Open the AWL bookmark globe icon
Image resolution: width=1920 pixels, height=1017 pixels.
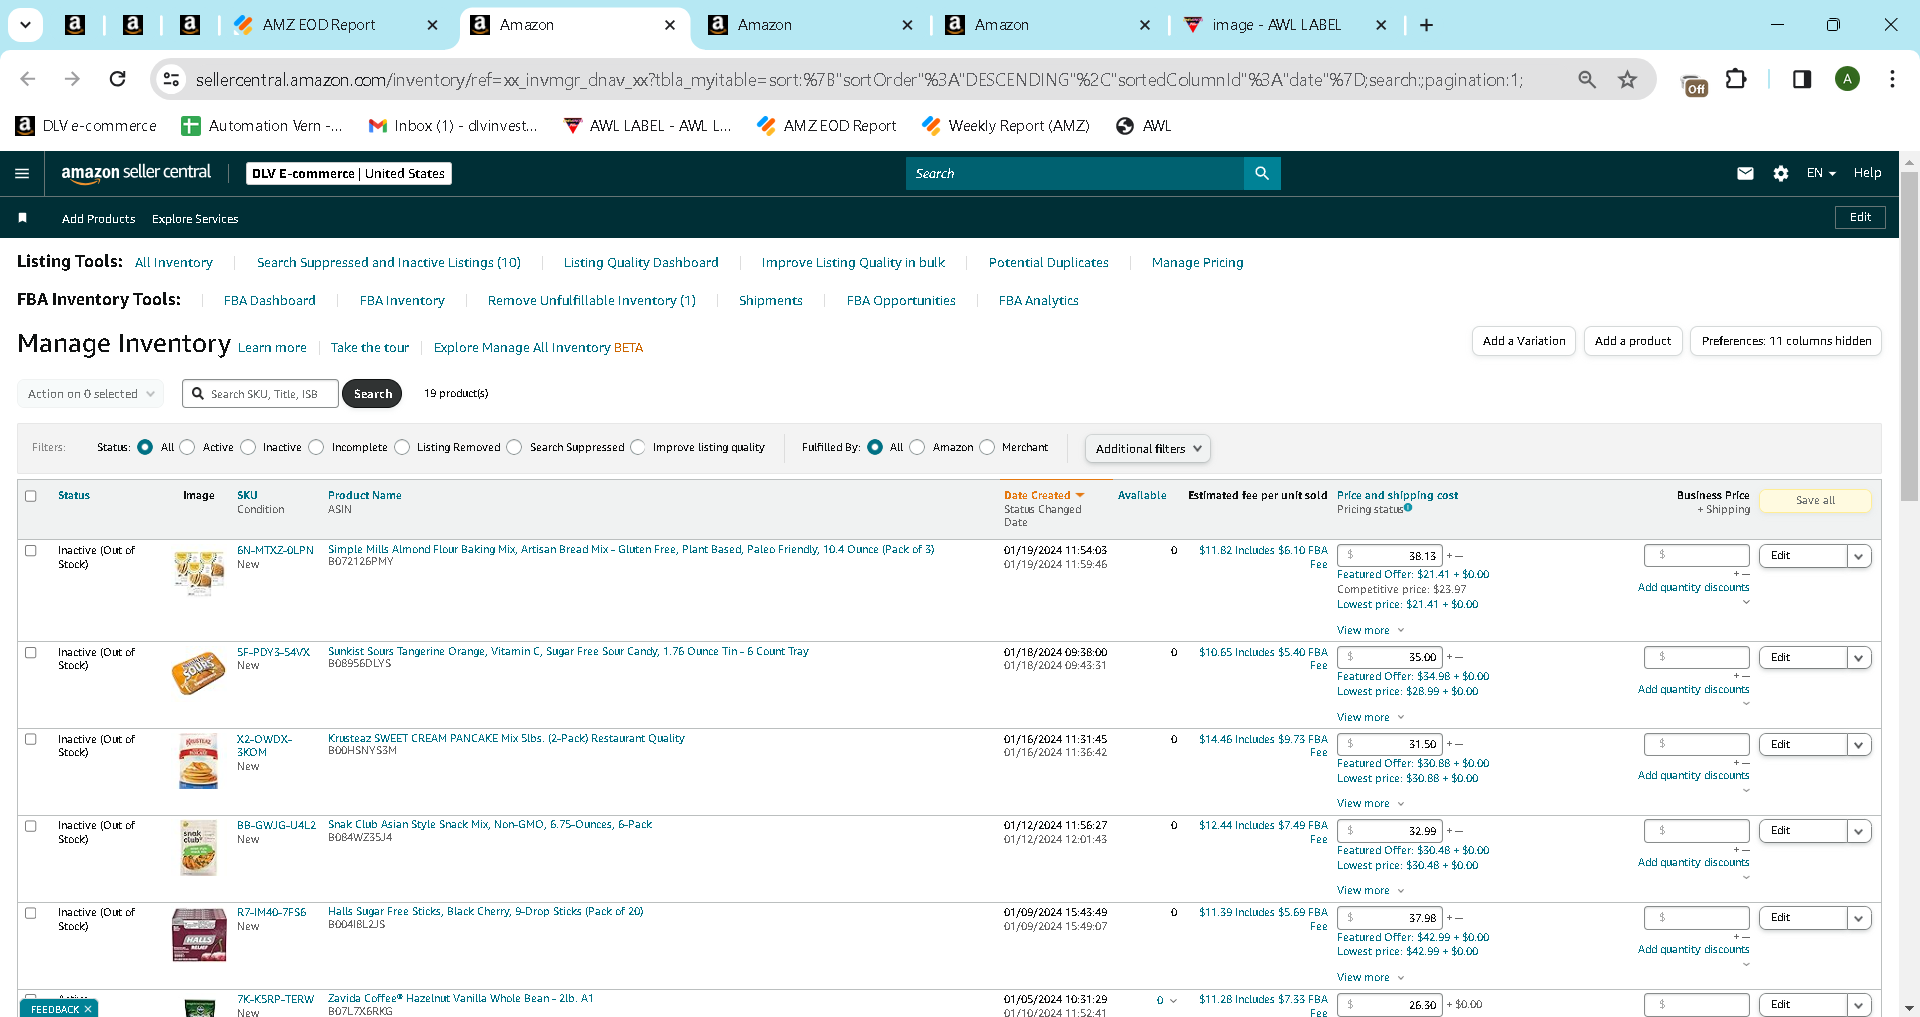(x=1125, y=126)
